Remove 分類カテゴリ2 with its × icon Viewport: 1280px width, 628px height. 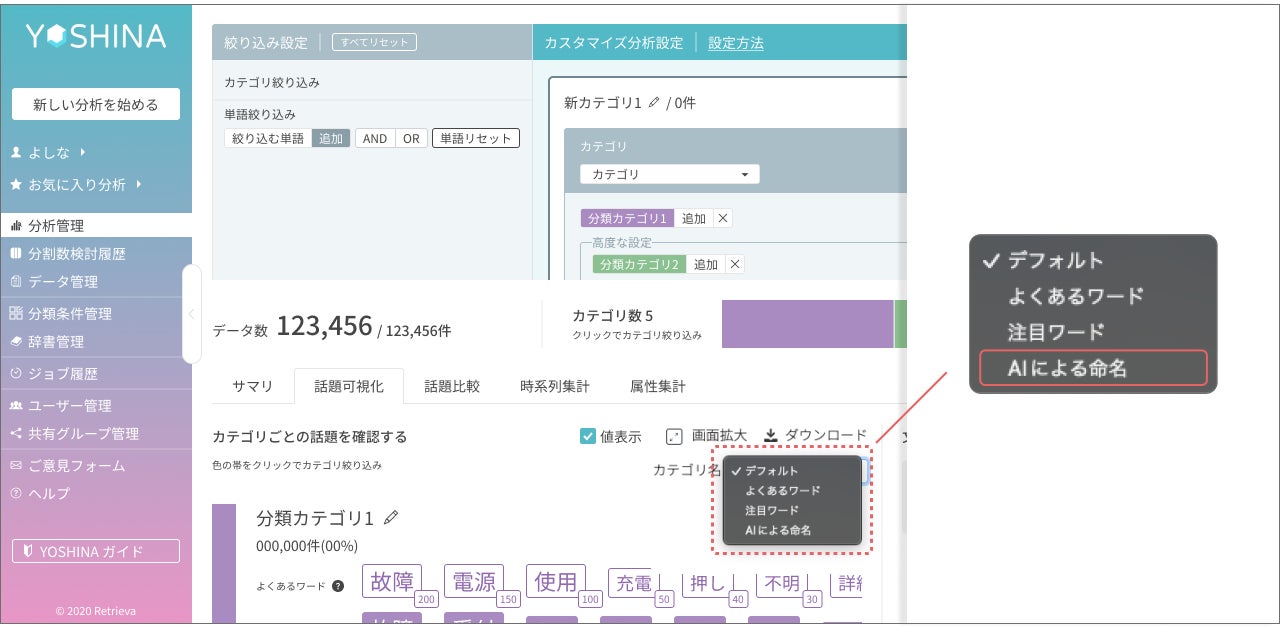(735, 264)
